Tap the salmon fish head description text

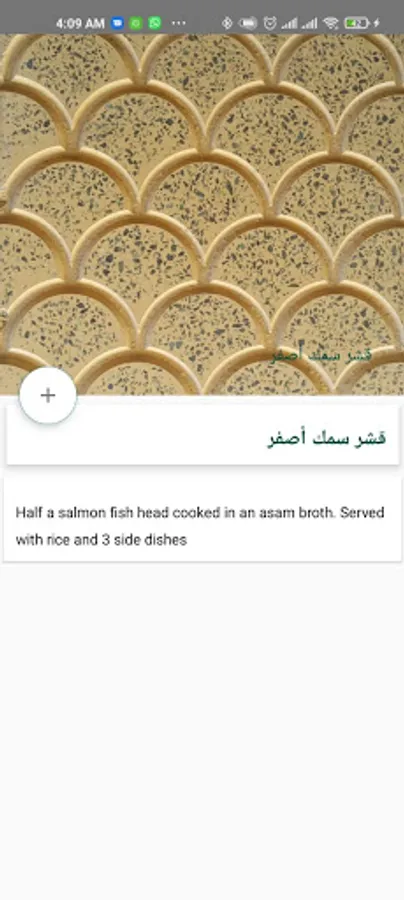point(200,526)
